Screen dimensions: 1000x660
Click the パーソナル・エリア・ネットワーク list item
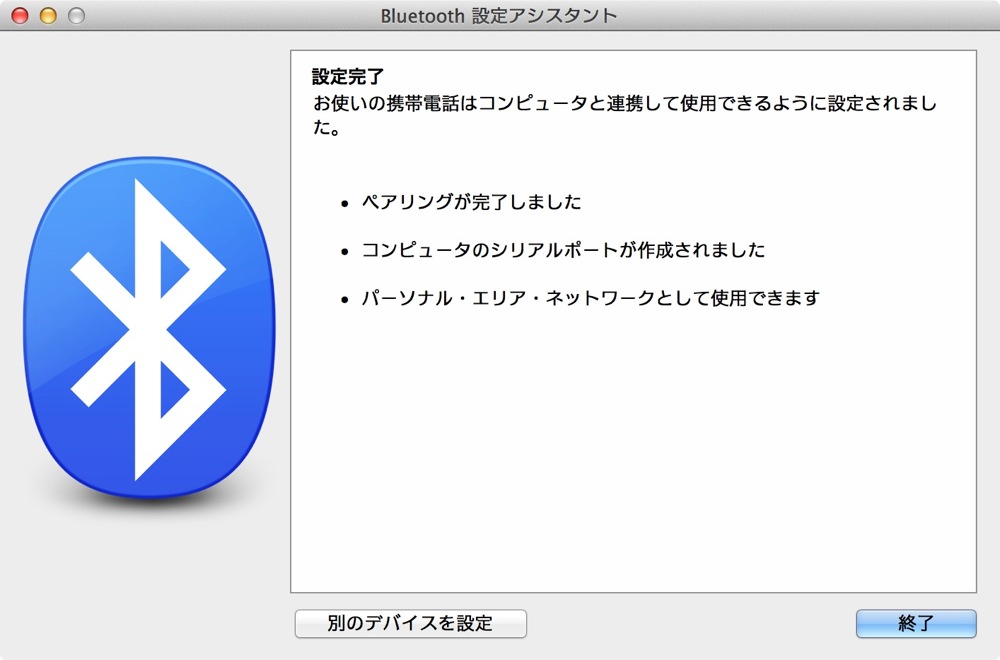pos(590,298)
